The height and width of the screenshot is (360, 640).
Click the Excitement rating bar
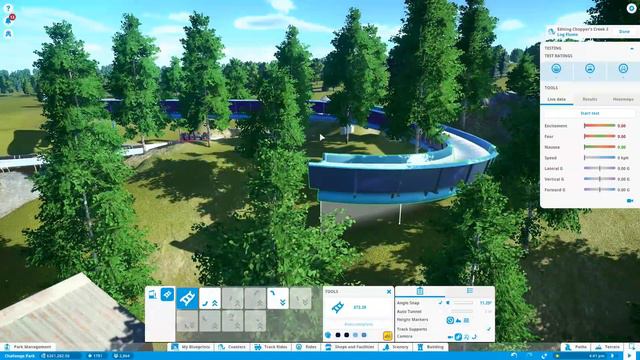coord(600,126)
